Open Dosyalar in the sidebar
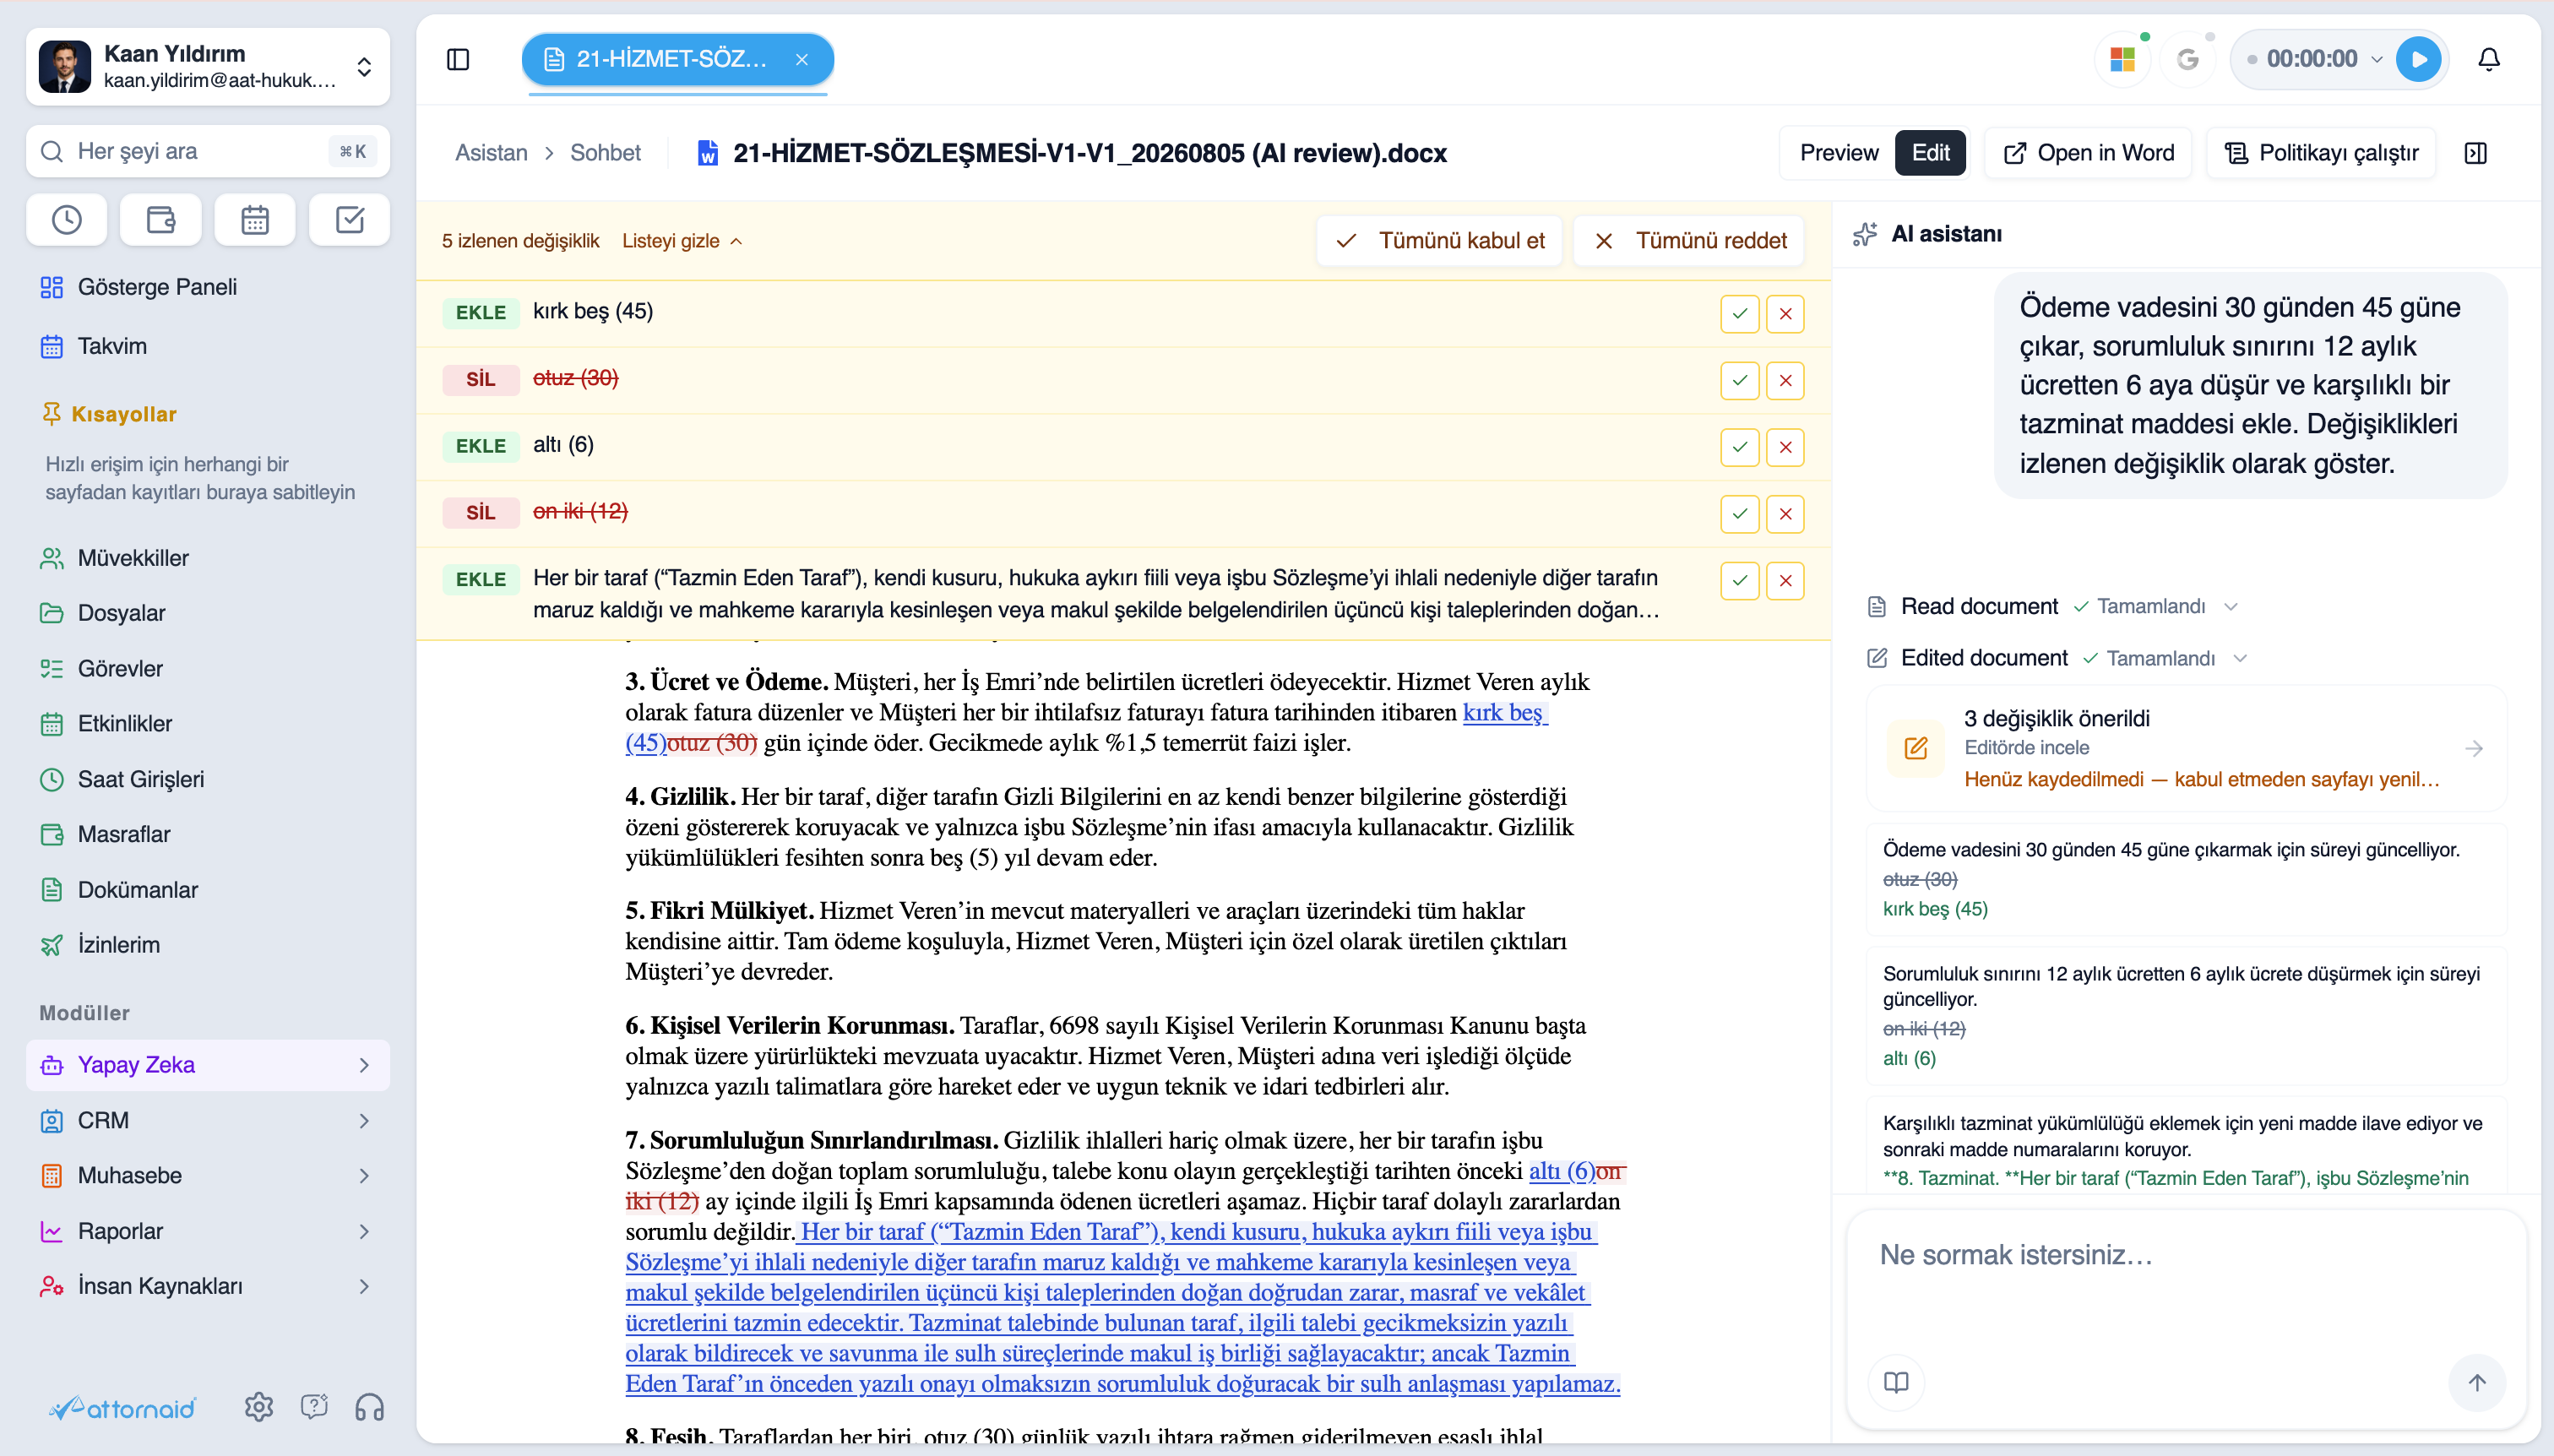Viewport: 2554px width, 1456px height. [x=208, y=613]
